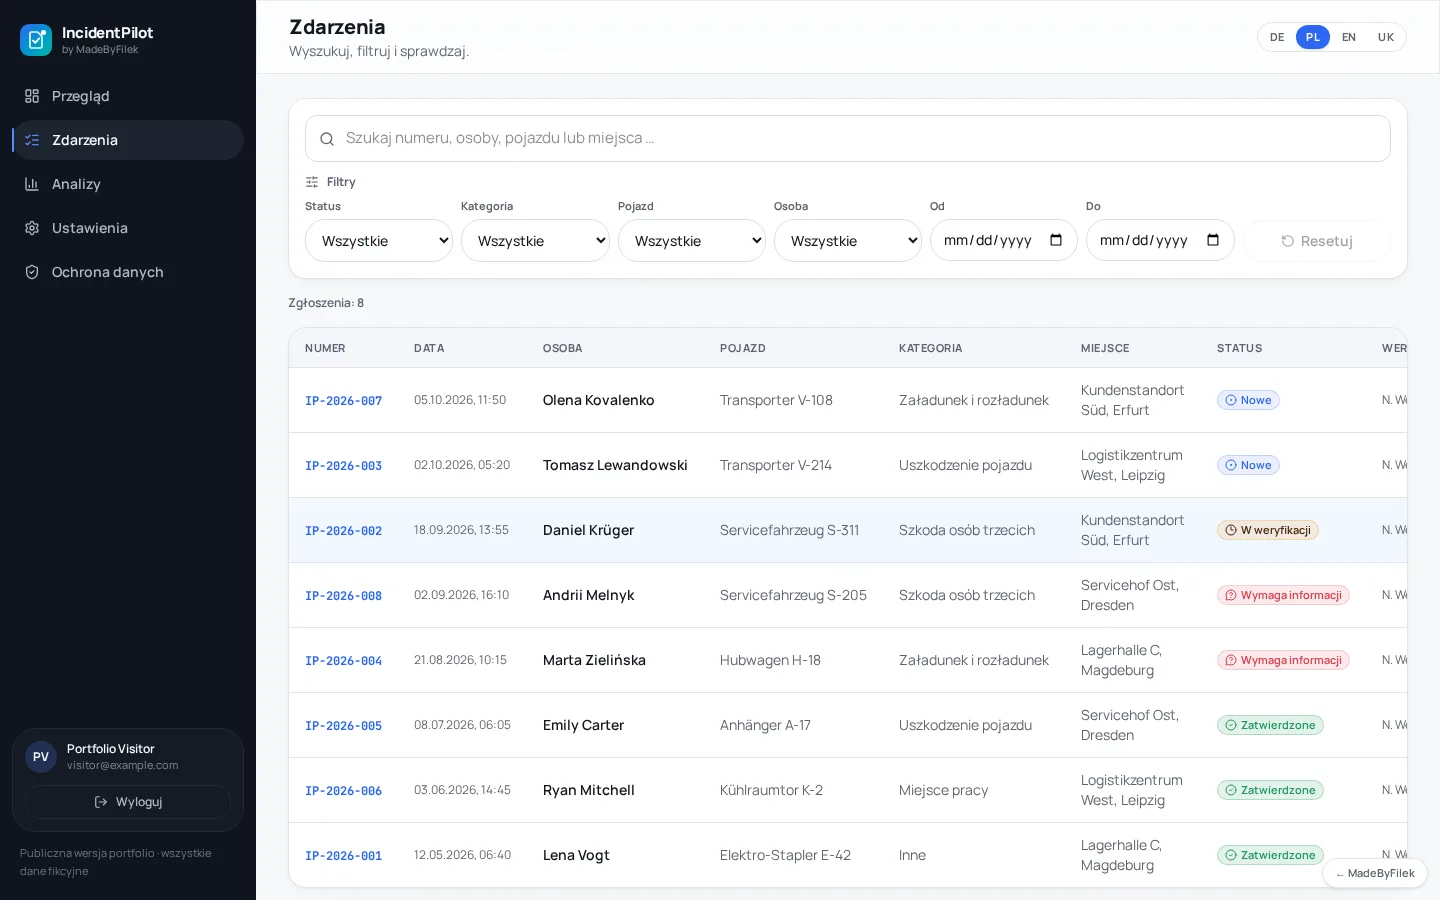Open the Kategoria filter dropdown
1440x900 pixels.
[x=535, y=241]
